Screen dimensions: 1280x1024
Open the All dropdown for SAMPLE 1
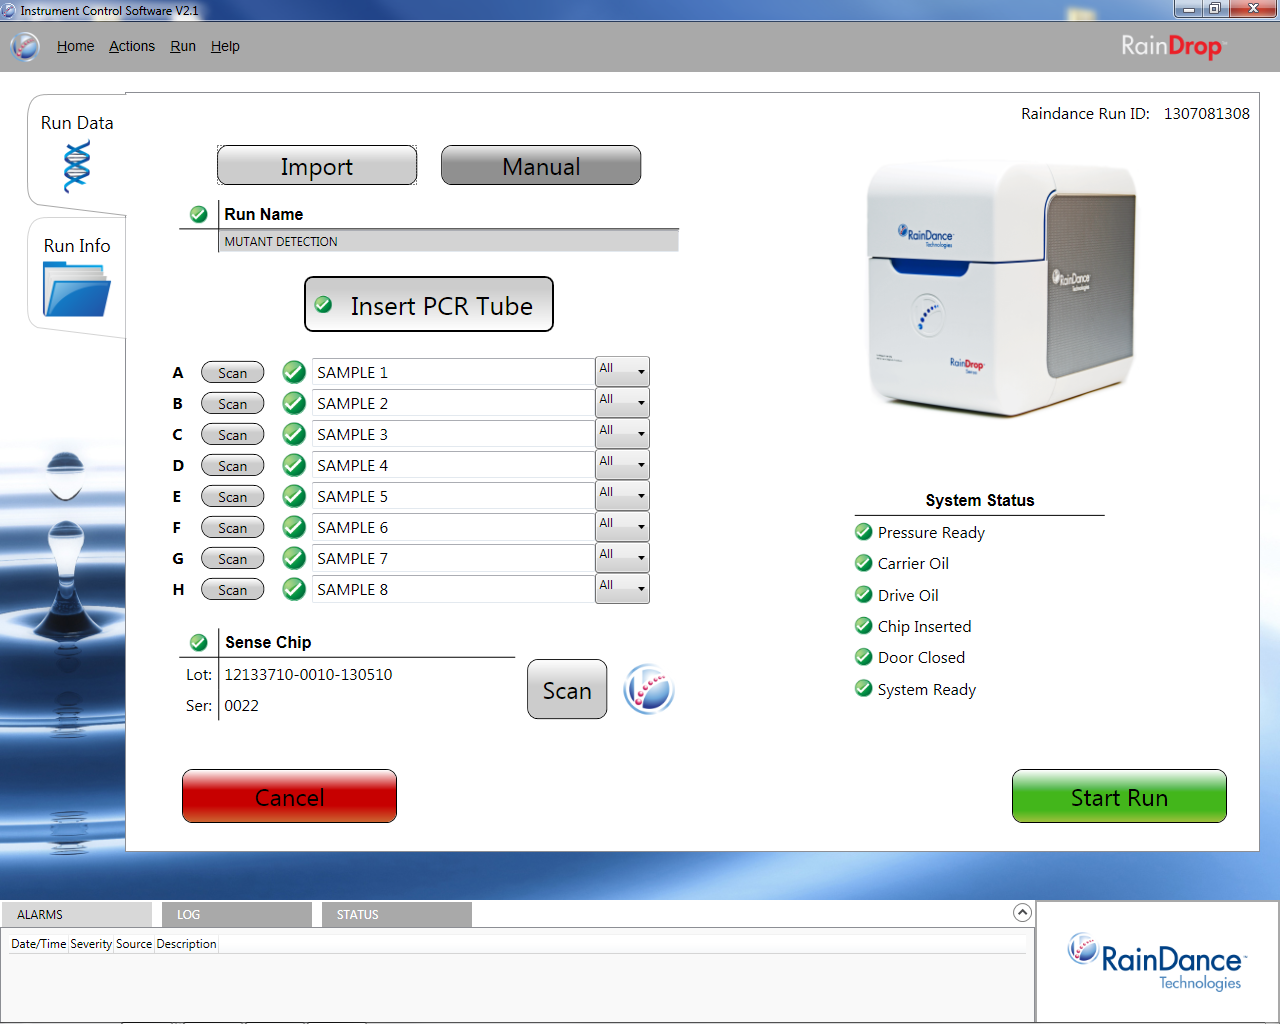click(x=622, y=372)
